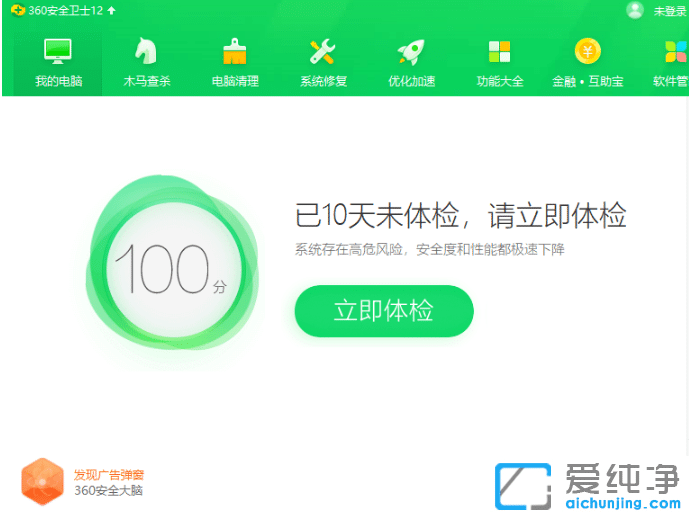This screenshot has width=689, height=516.
Task: Click 未登录 to sign in
Action: tap(670, 11)
